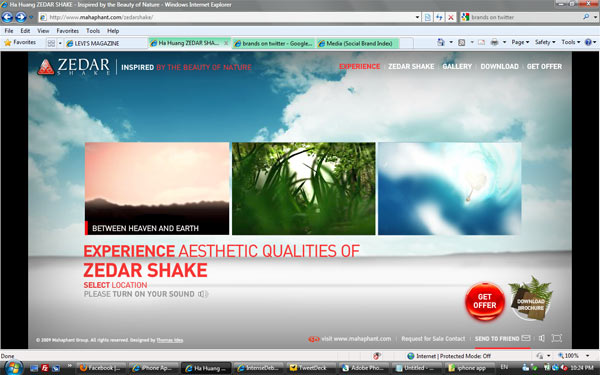Click the Home icon in the command bar
This screenshot has height=375, width=600.
point(441,42)
